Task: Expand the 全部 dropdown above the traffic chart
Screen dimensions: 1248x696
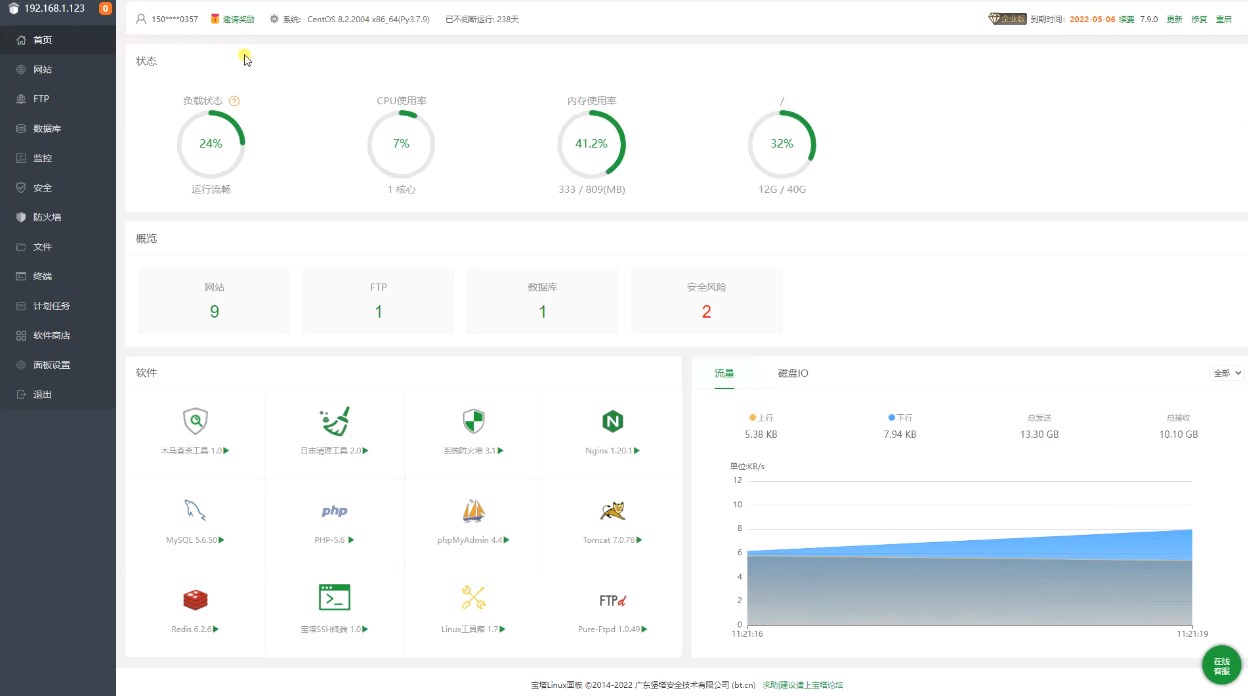Action: click(1227, 373)
